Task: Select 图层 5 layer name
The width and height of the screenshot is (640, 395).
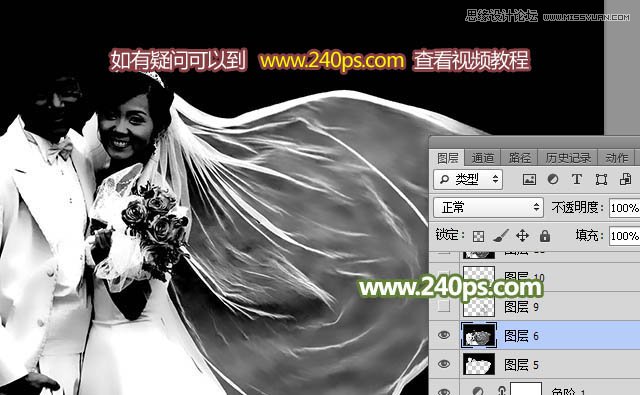Action: [x=522, y=365]
